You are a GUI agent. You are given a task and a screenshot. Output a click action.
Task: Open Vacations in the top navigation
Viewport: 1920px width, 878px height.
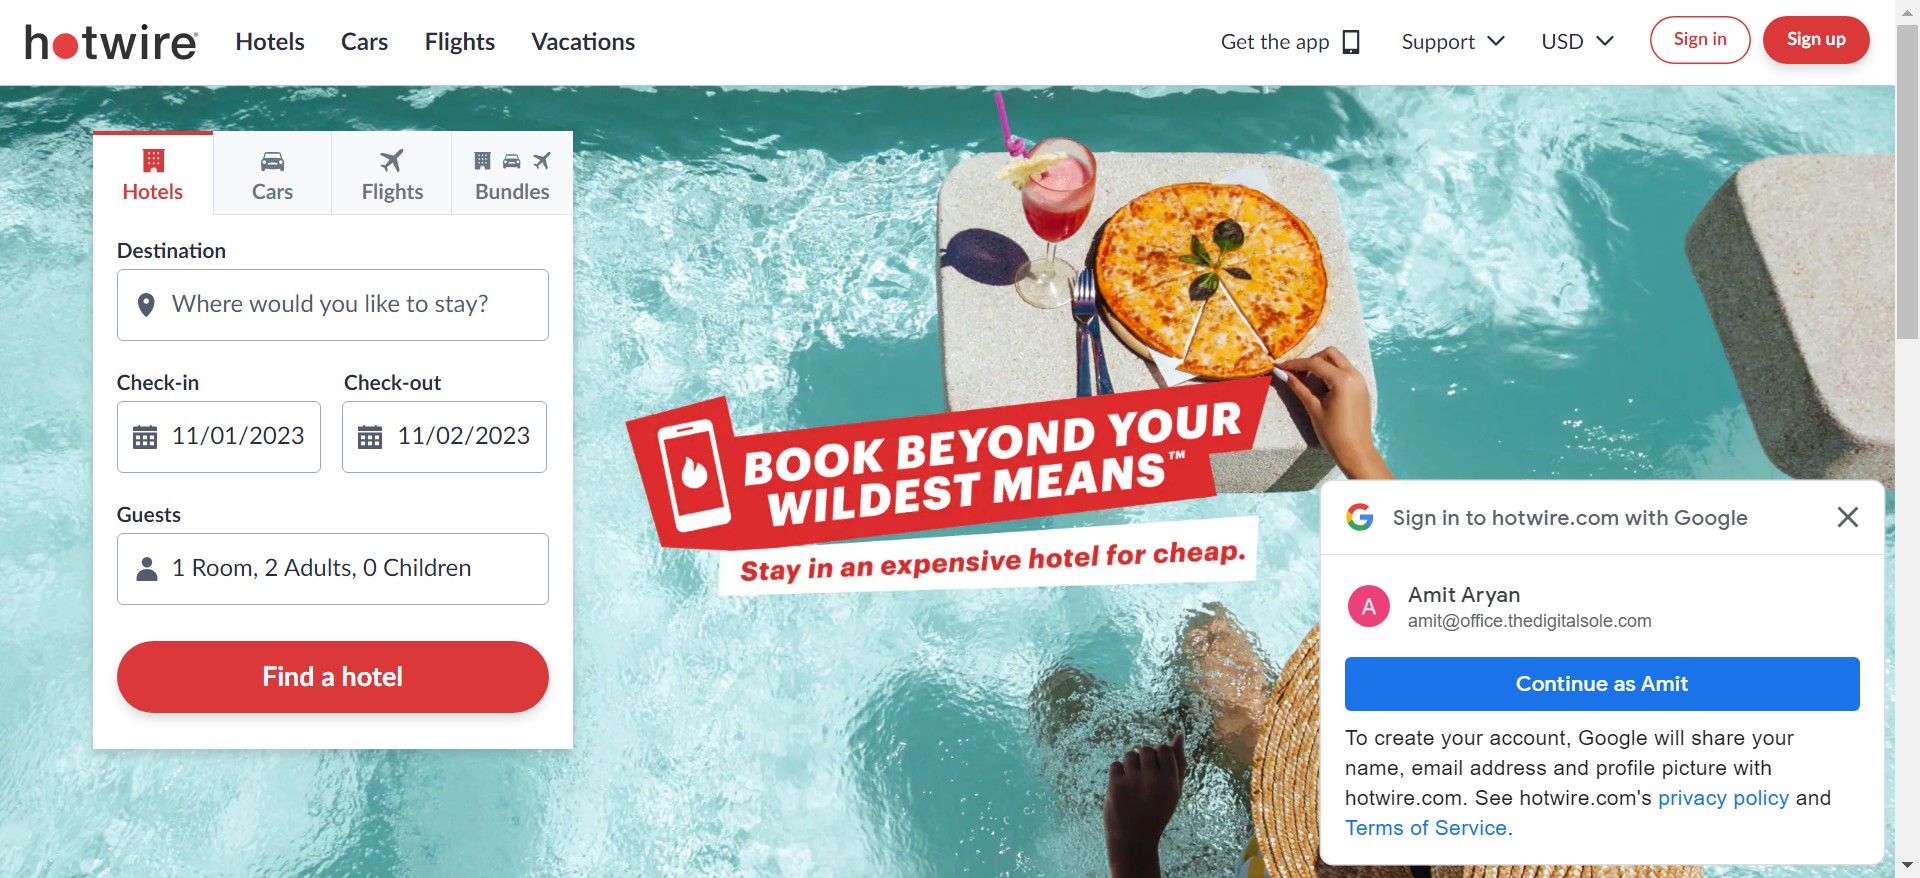[583, 42]
